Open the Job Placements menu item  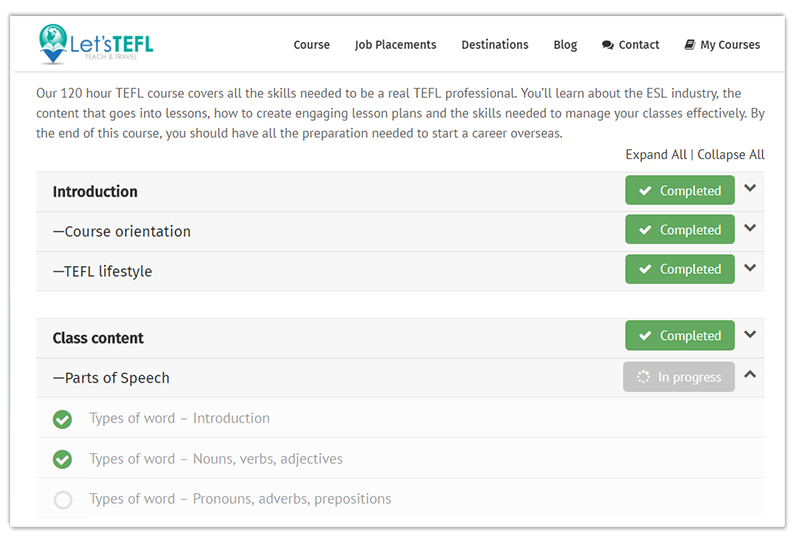point(395,45)
